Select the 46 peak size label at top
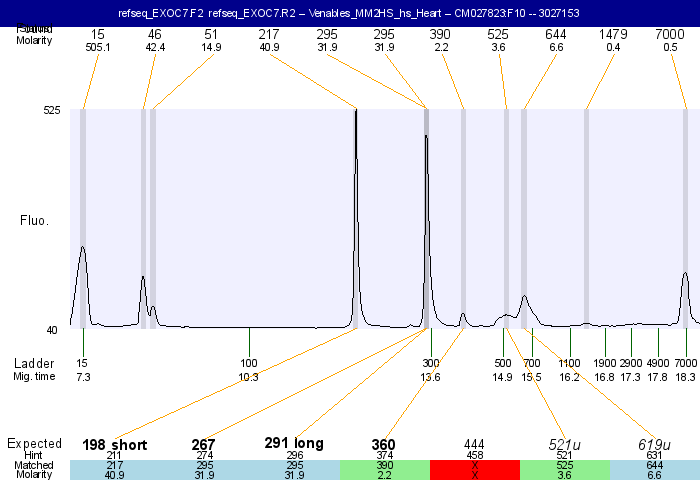700x480 pixels. (x=155, y=34)
